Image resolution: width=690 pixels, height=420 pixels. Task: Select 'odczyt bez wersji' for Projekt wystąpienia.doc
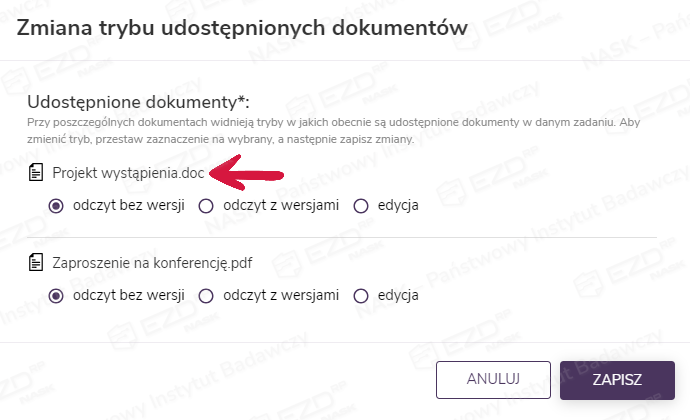coord(56,206)
